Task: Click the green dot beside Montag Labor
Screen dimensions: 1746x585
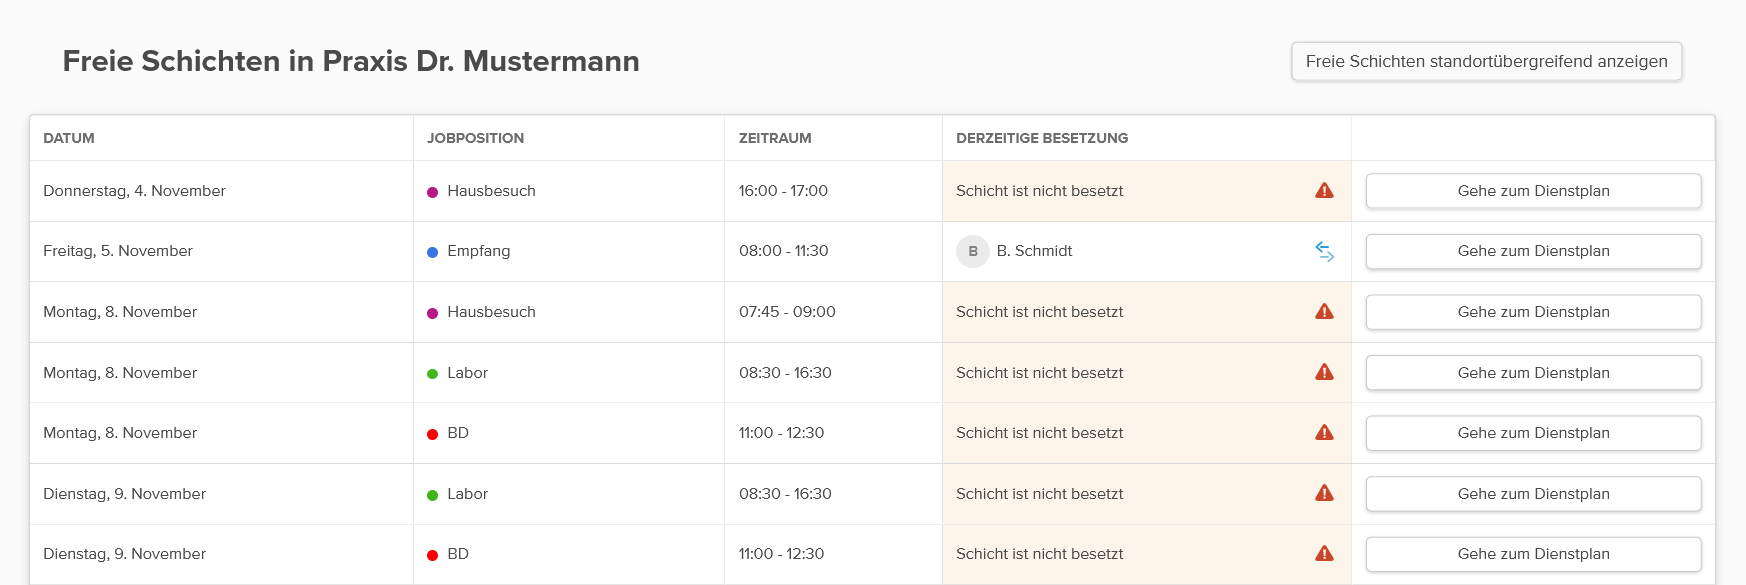Action: (x=433, y=374)
